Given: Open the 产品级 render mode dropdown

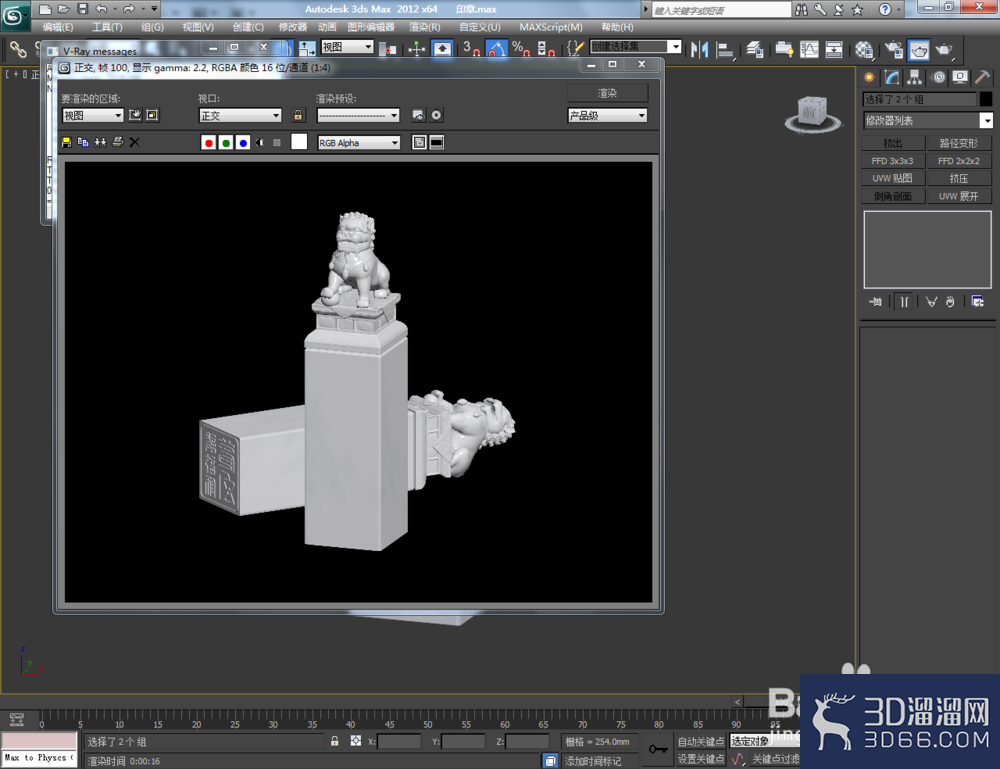Looking at the screenshot, I should (607, 115).
